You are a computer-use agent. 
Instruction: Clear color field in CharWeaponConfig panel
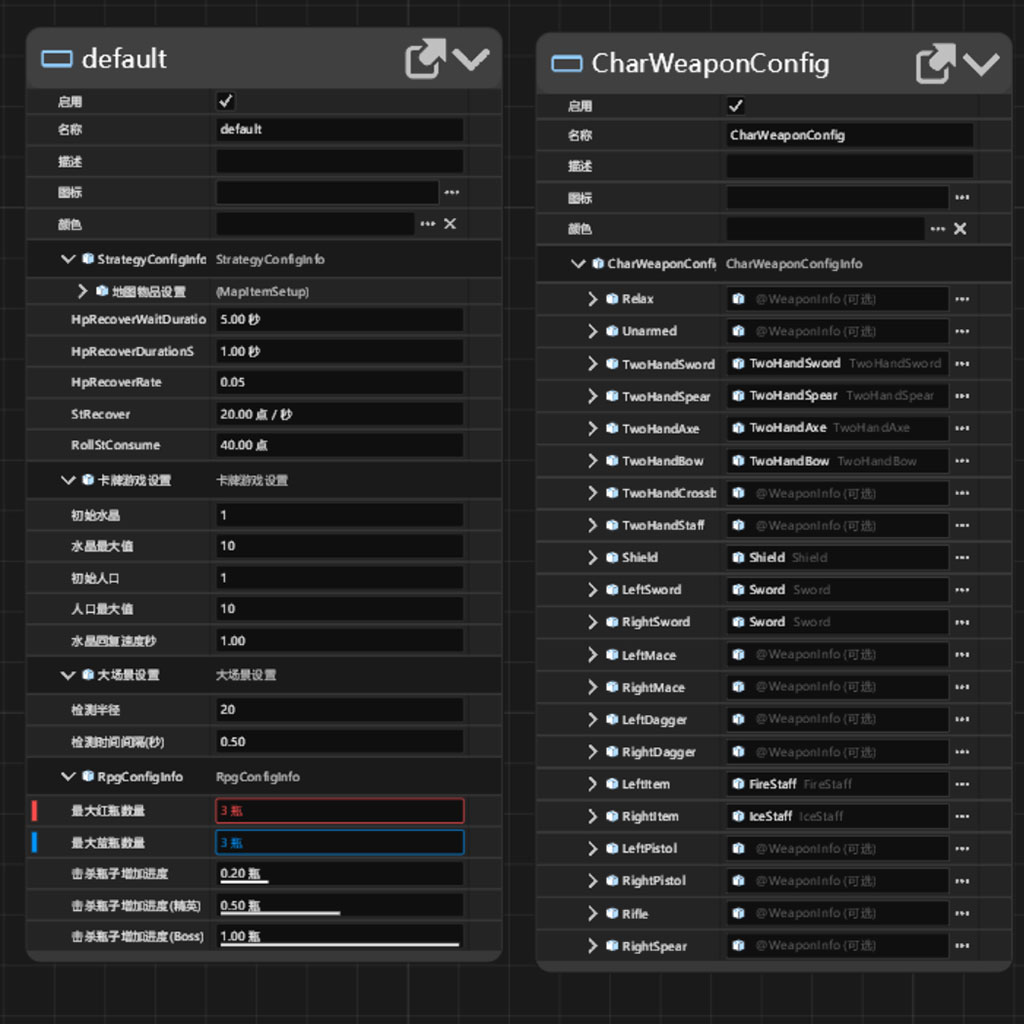pos(960,229)
